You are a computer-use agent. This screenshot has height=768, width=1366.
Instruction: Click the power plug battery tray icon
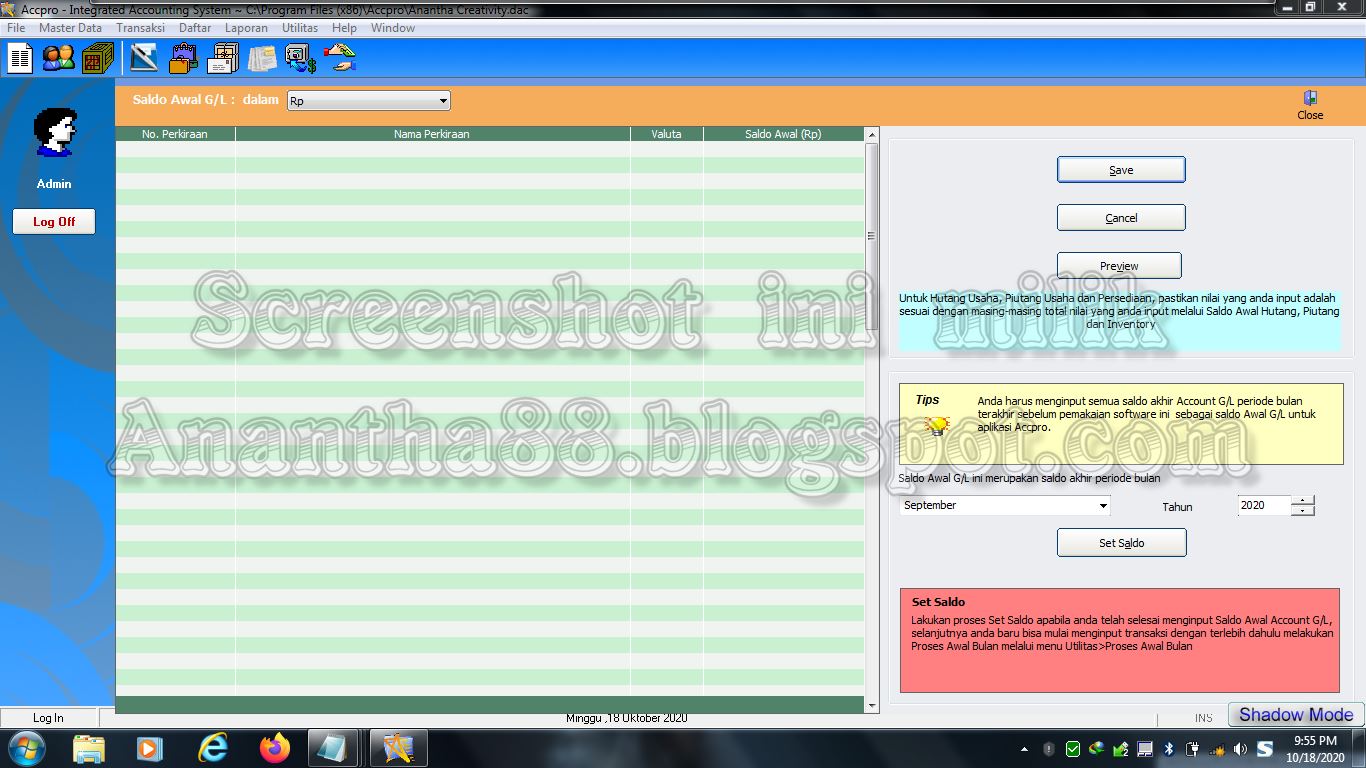pyautogui.click(x=1192, y=749)
